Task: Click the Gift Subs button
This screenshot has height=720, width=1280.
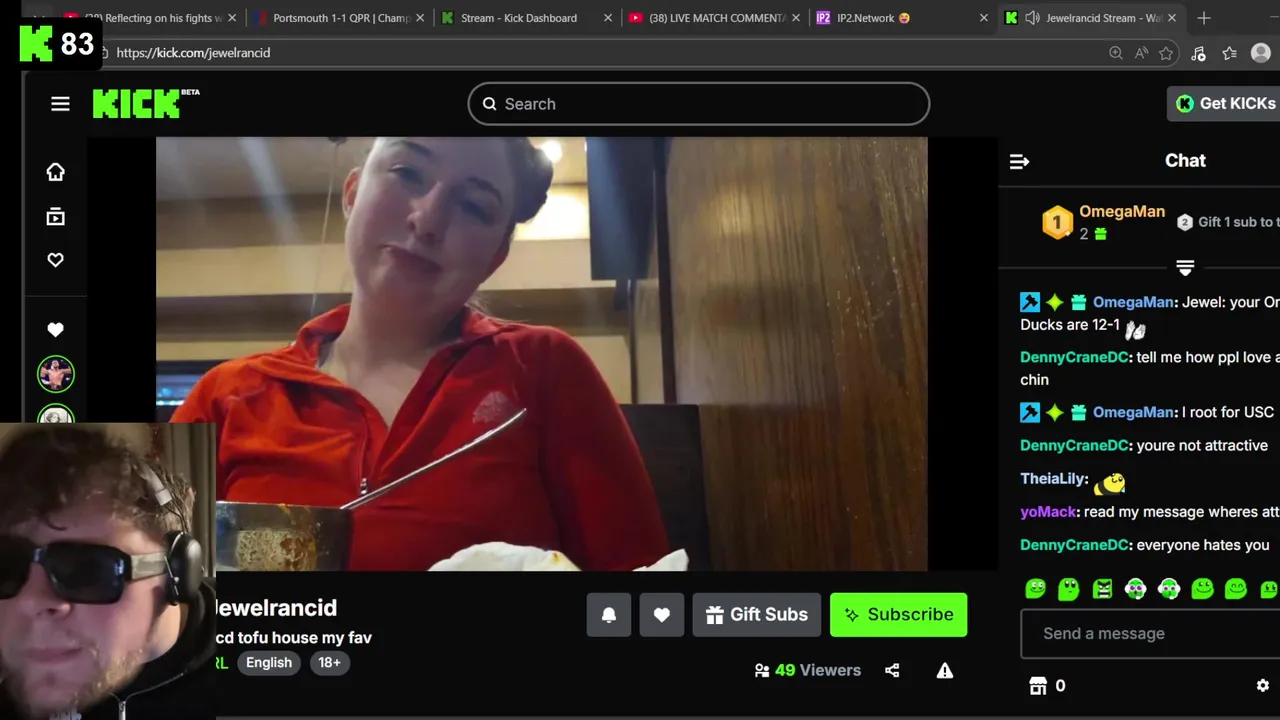Action: click(x=757, y=615)
